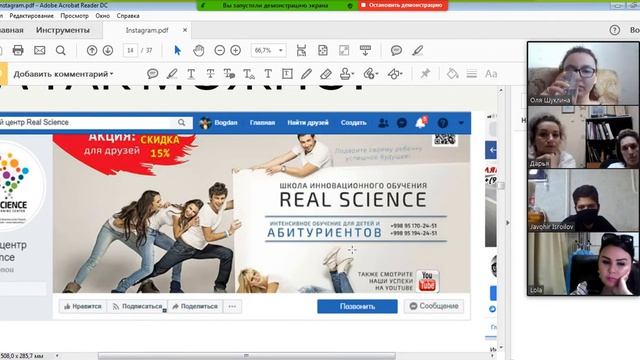
Task: Select the underline text tool
Action: point(191,73)
